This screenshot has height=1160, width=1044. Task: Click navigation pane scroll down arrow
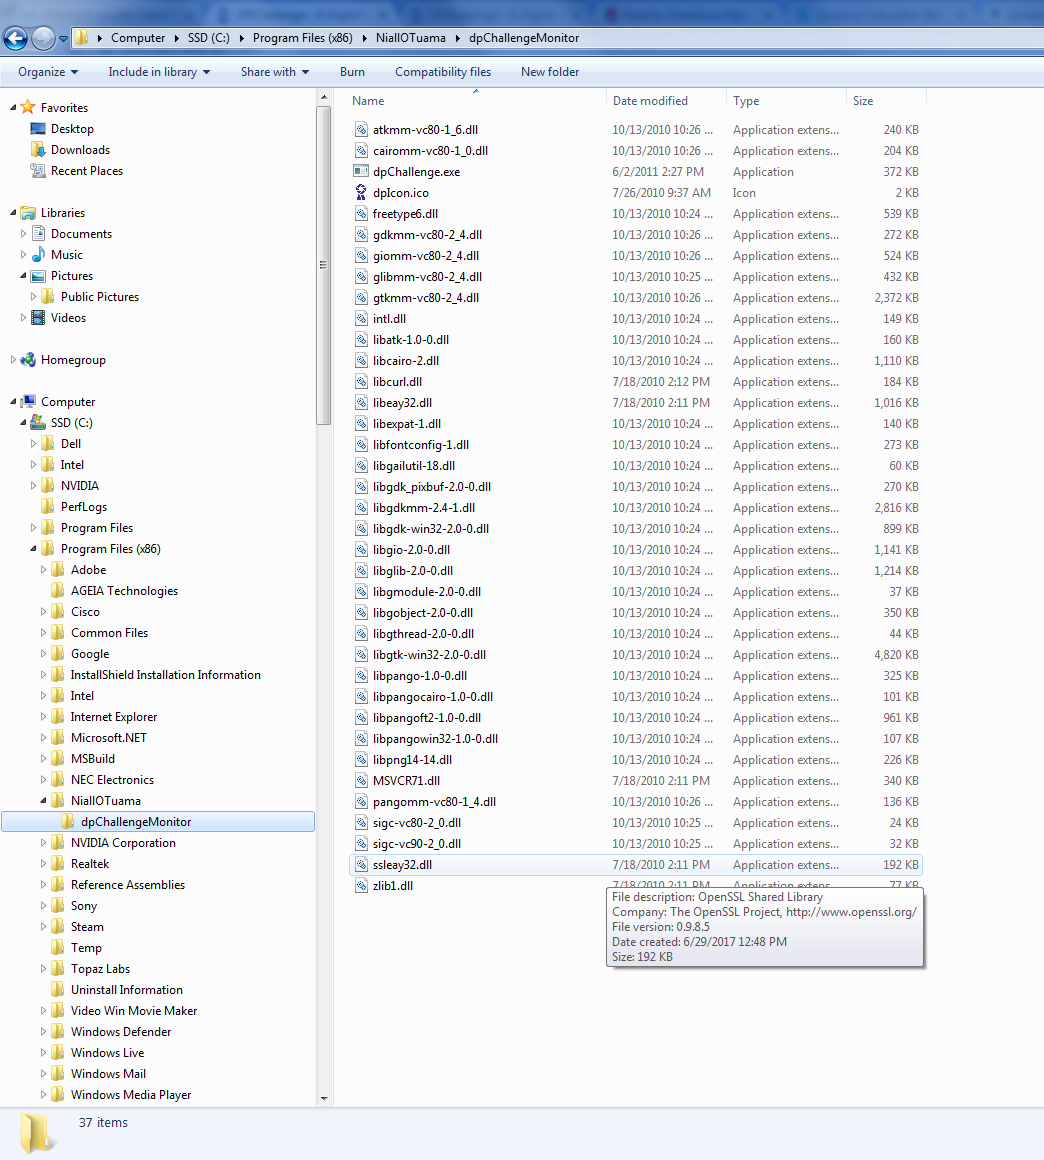[x=323, y=1099]
